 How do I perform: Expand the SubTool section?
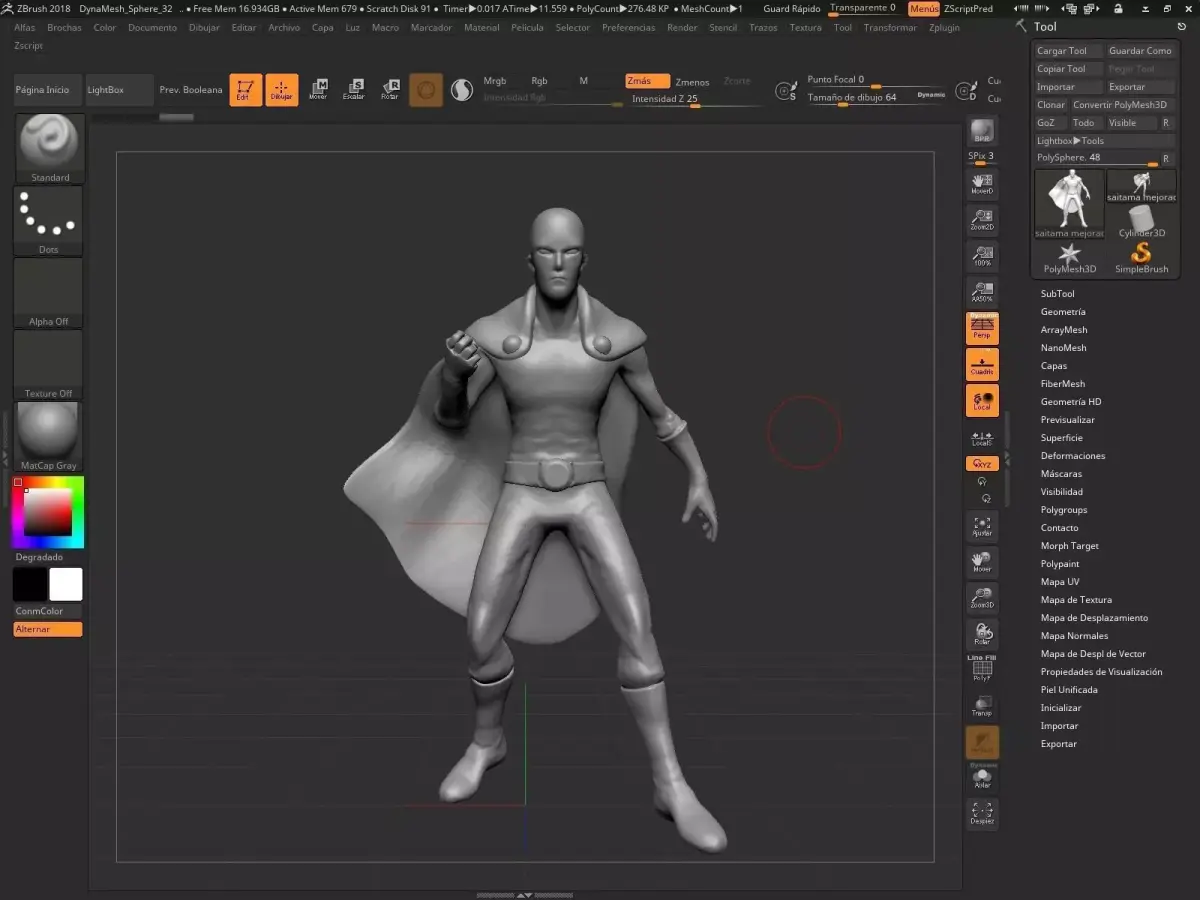1057,294
